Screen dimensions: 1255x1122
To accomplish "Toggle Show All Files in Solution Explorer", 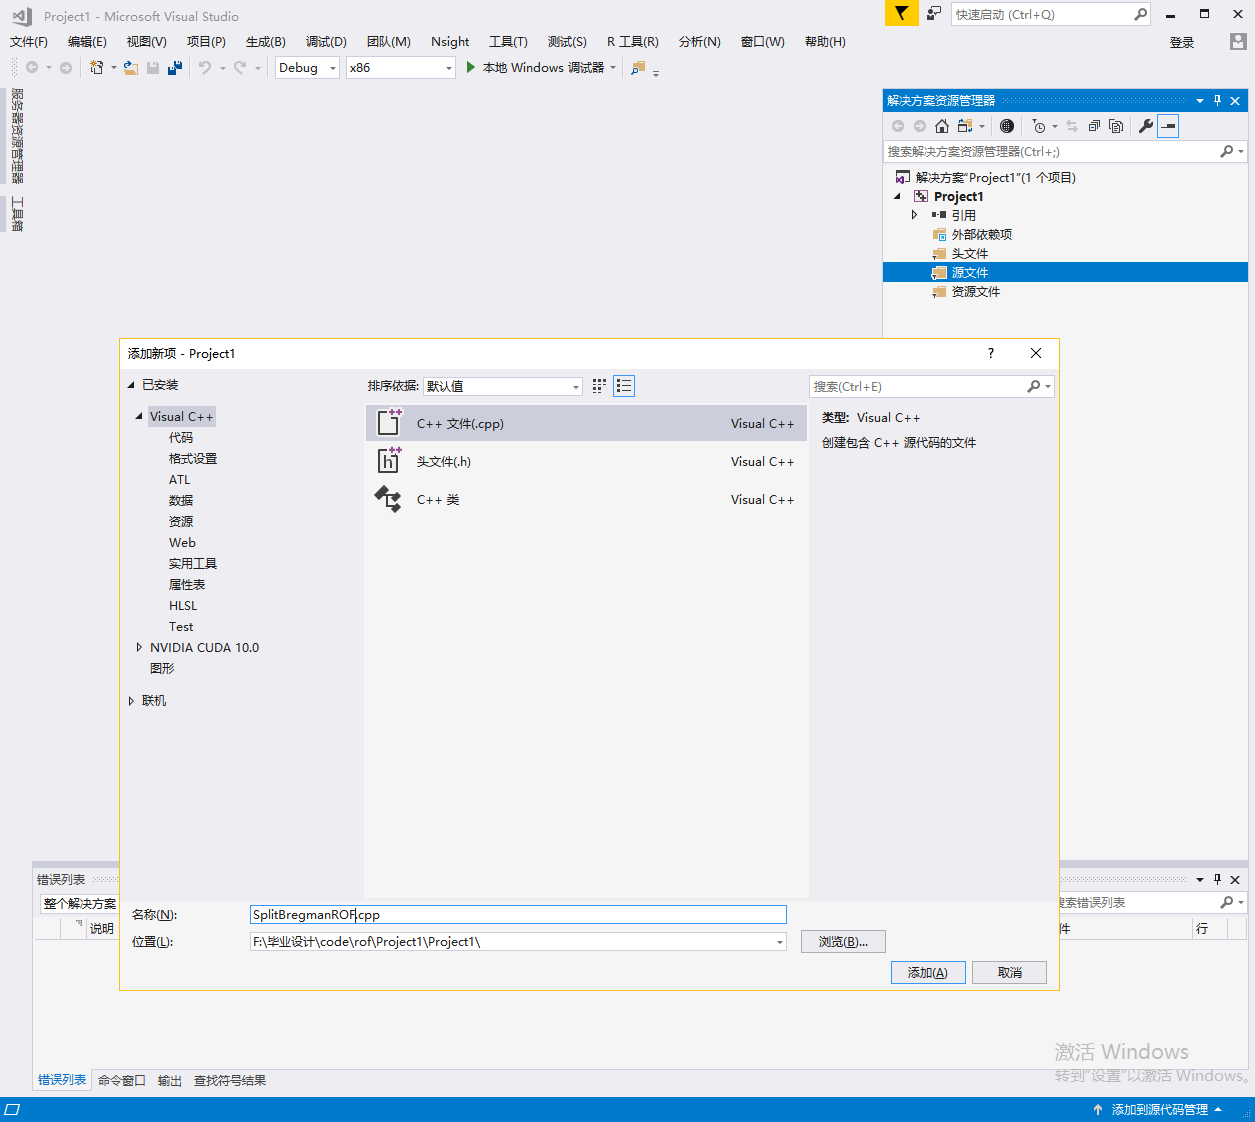I will 1116,126.
